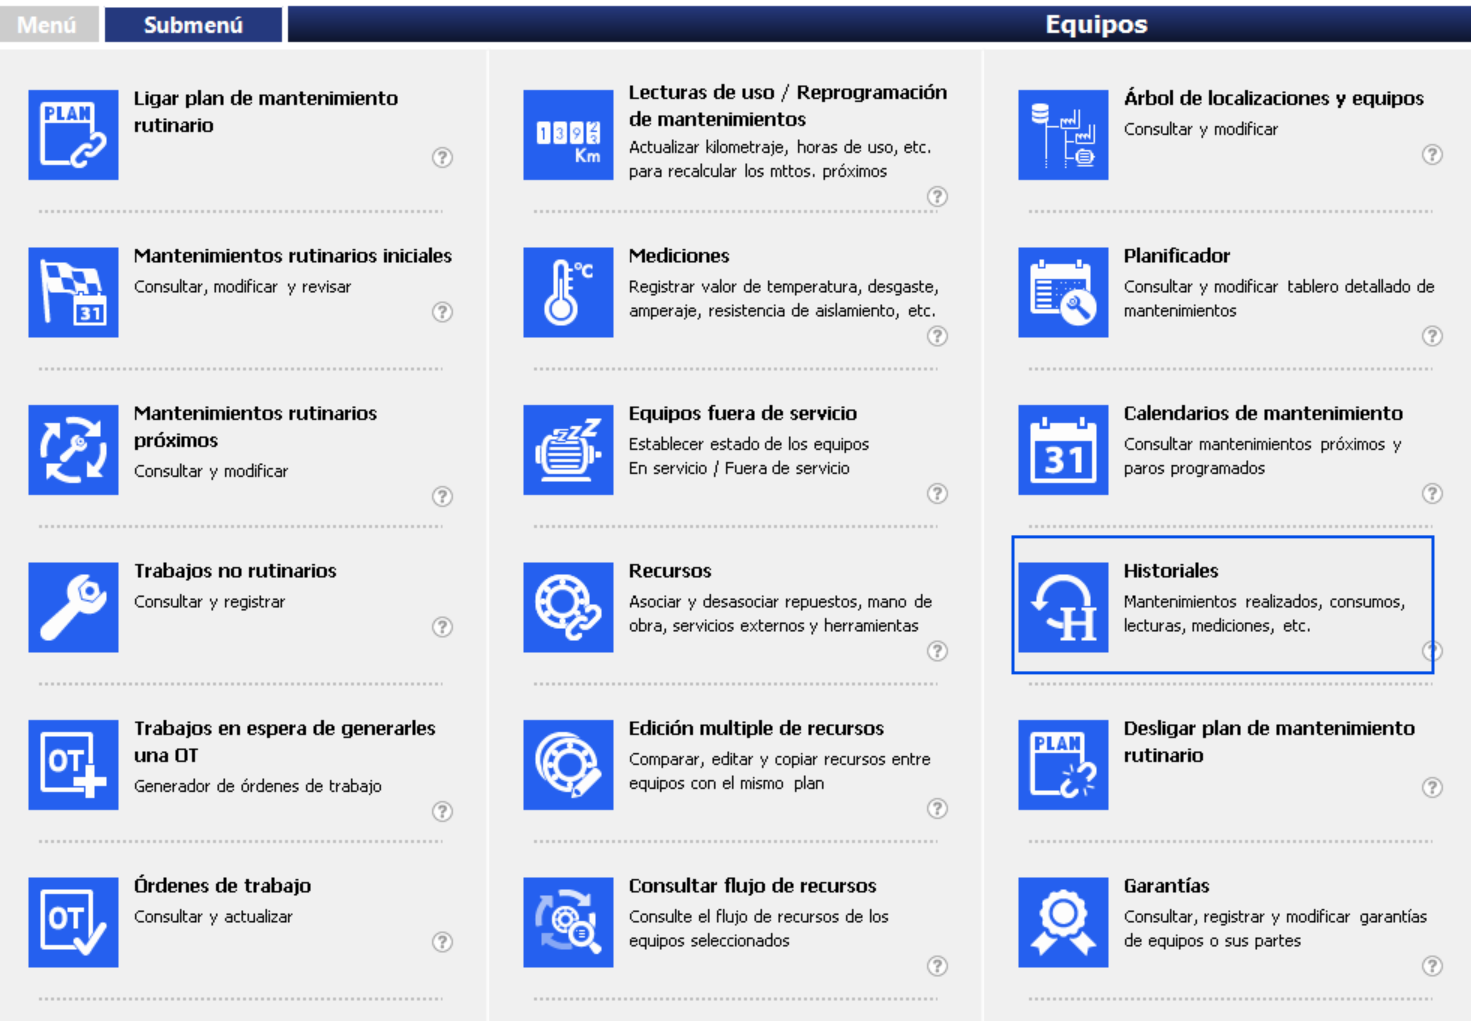Screen dimensions: 1471x1021
Task: Open help for Ligar plan de mantenimiento rutinario
Action: [x=442, y=157]
